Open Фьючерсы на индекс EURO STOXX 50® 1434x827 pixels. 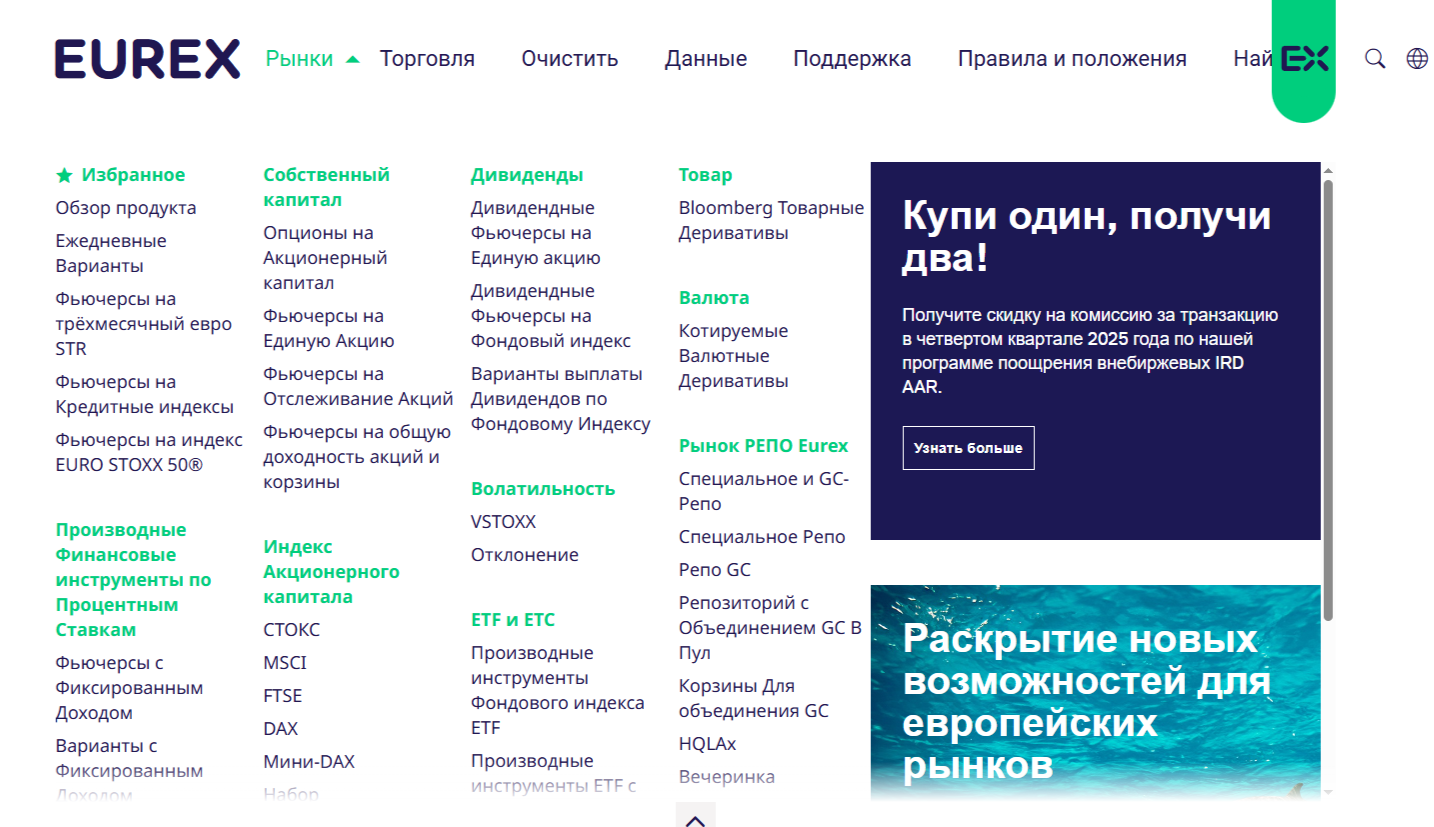click(149, 452)
